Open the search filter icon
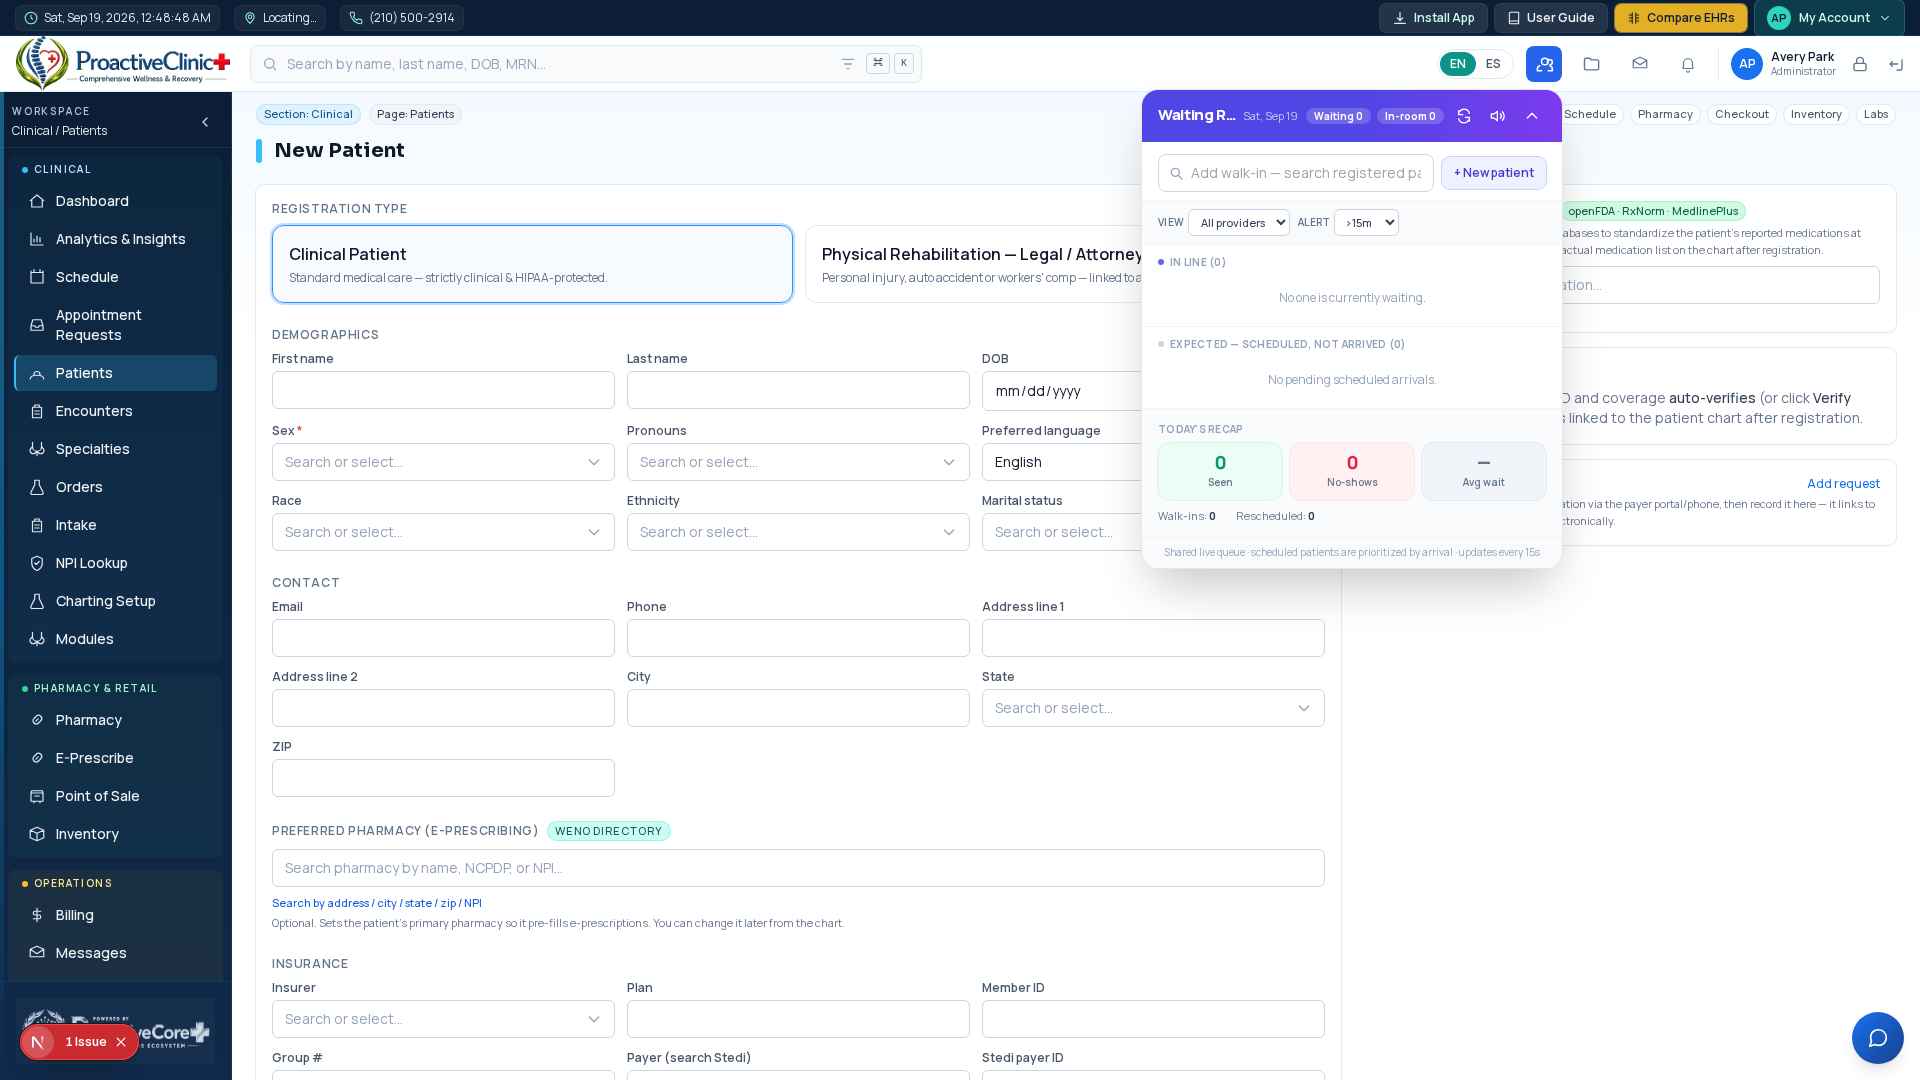 pos(848,64)
